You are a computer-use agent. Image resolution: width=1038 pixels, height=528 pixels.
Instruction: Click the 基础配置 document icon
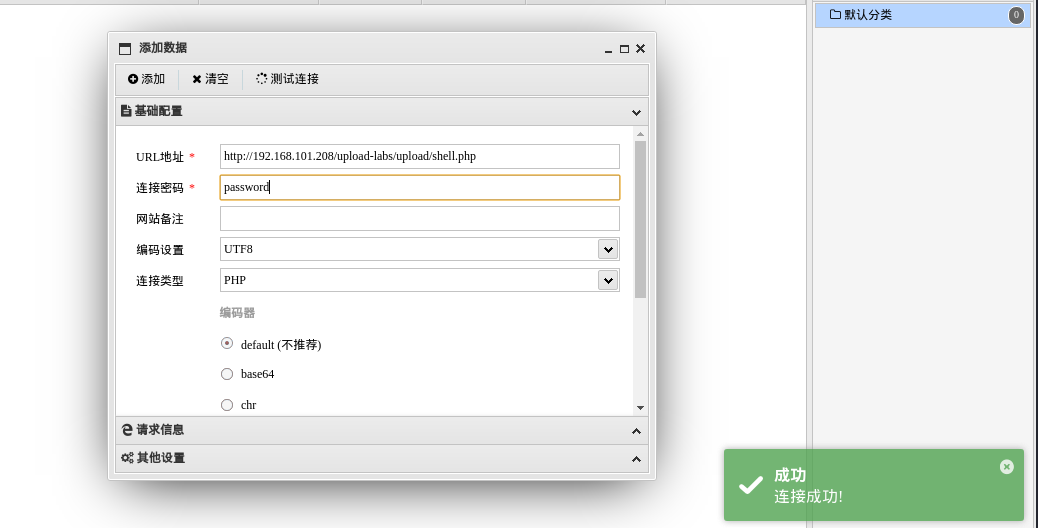(126, 111)
